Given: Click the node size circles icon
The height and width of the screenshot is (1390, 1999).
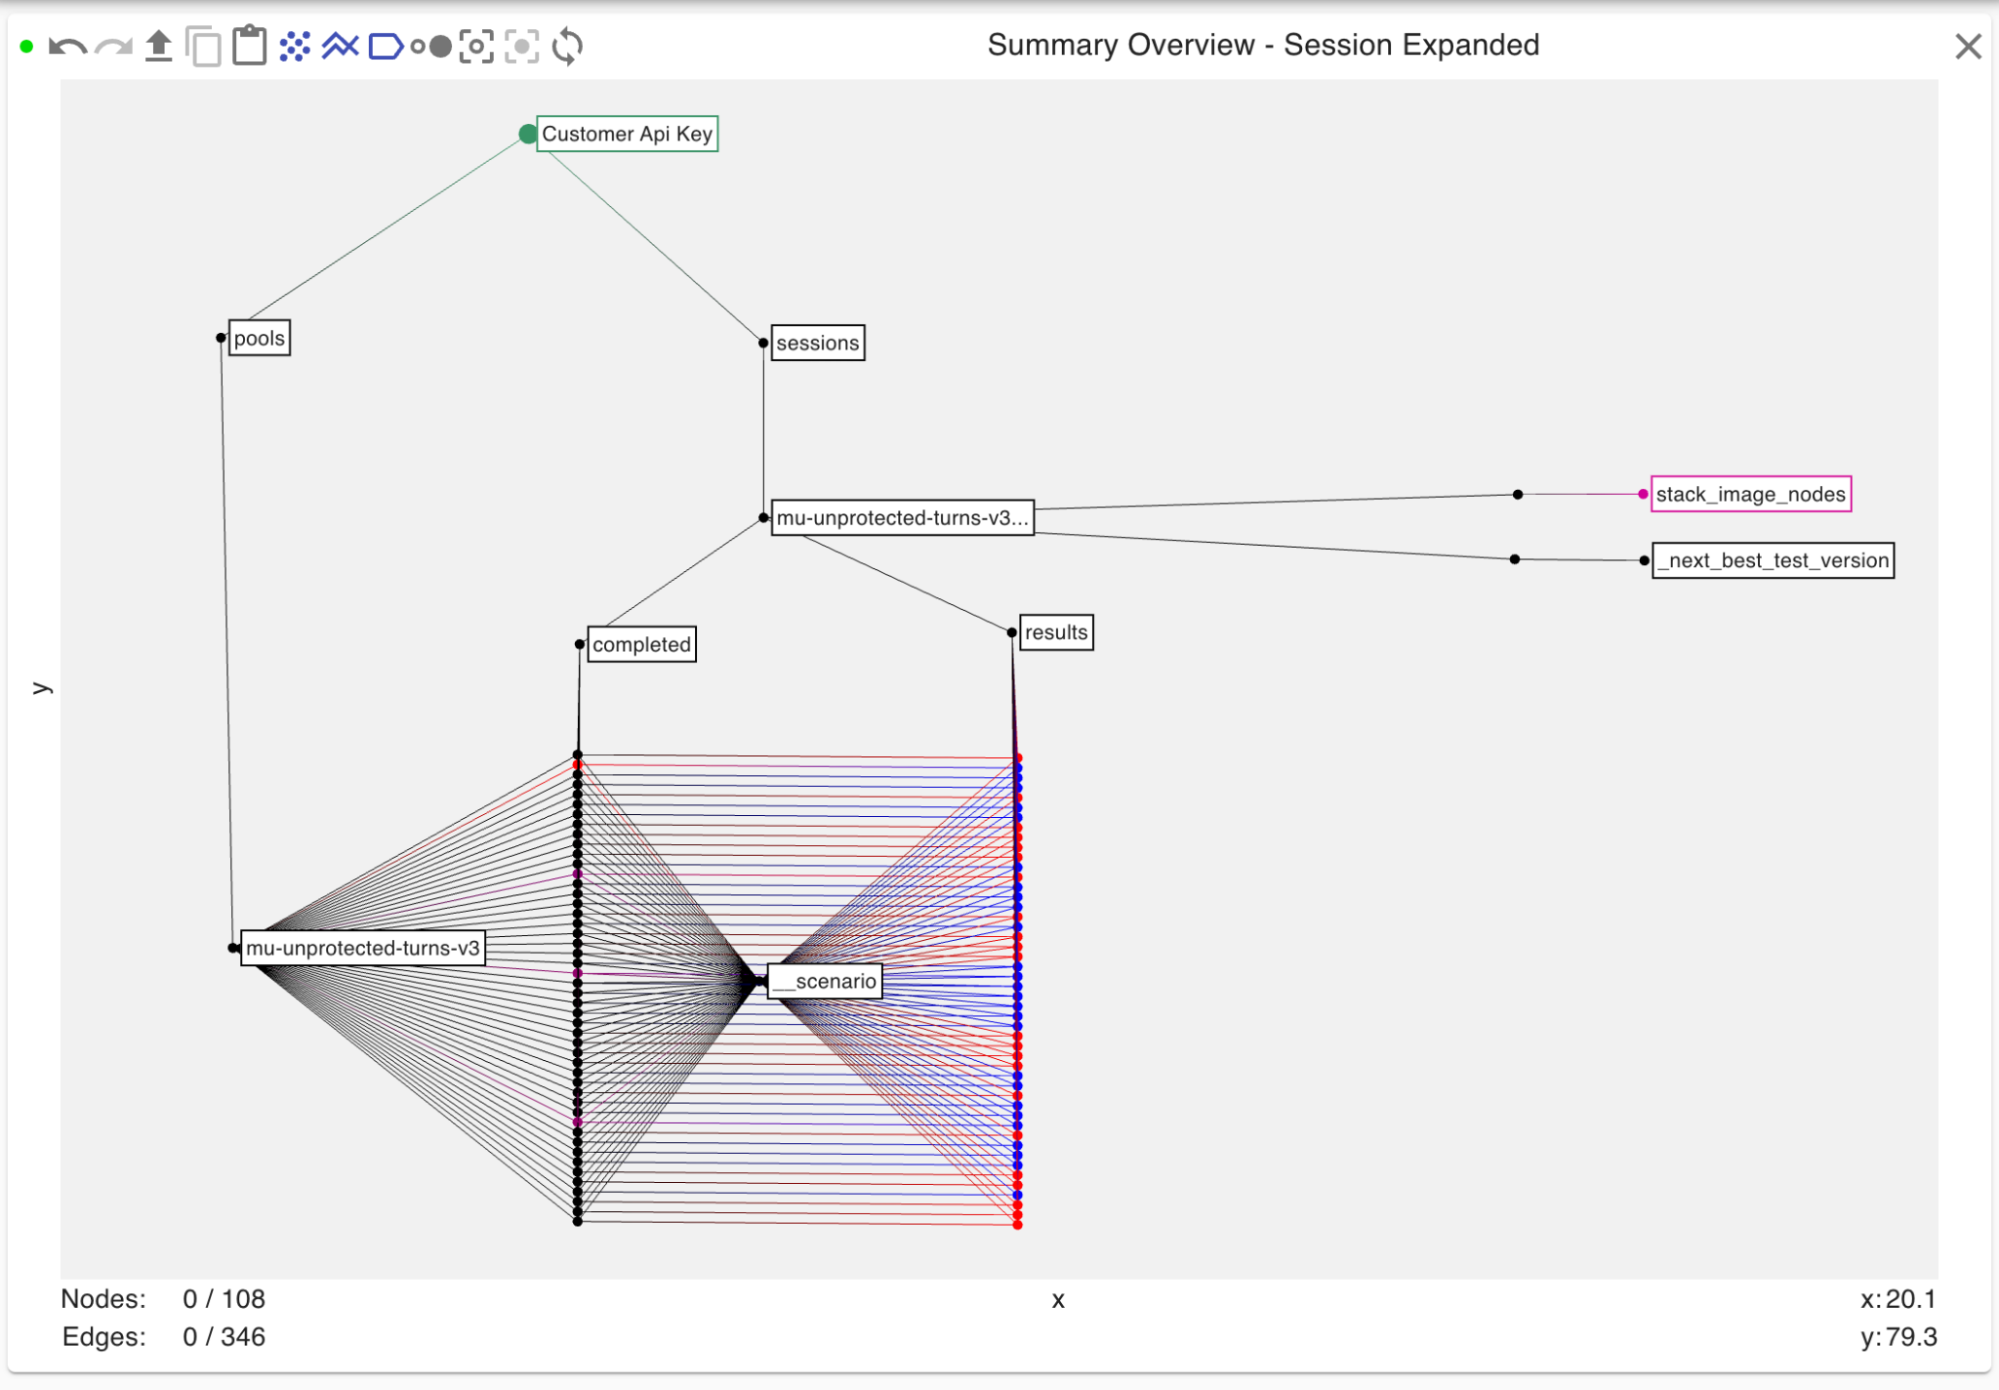Looking at the screenshot, I should tap(431, 46).
